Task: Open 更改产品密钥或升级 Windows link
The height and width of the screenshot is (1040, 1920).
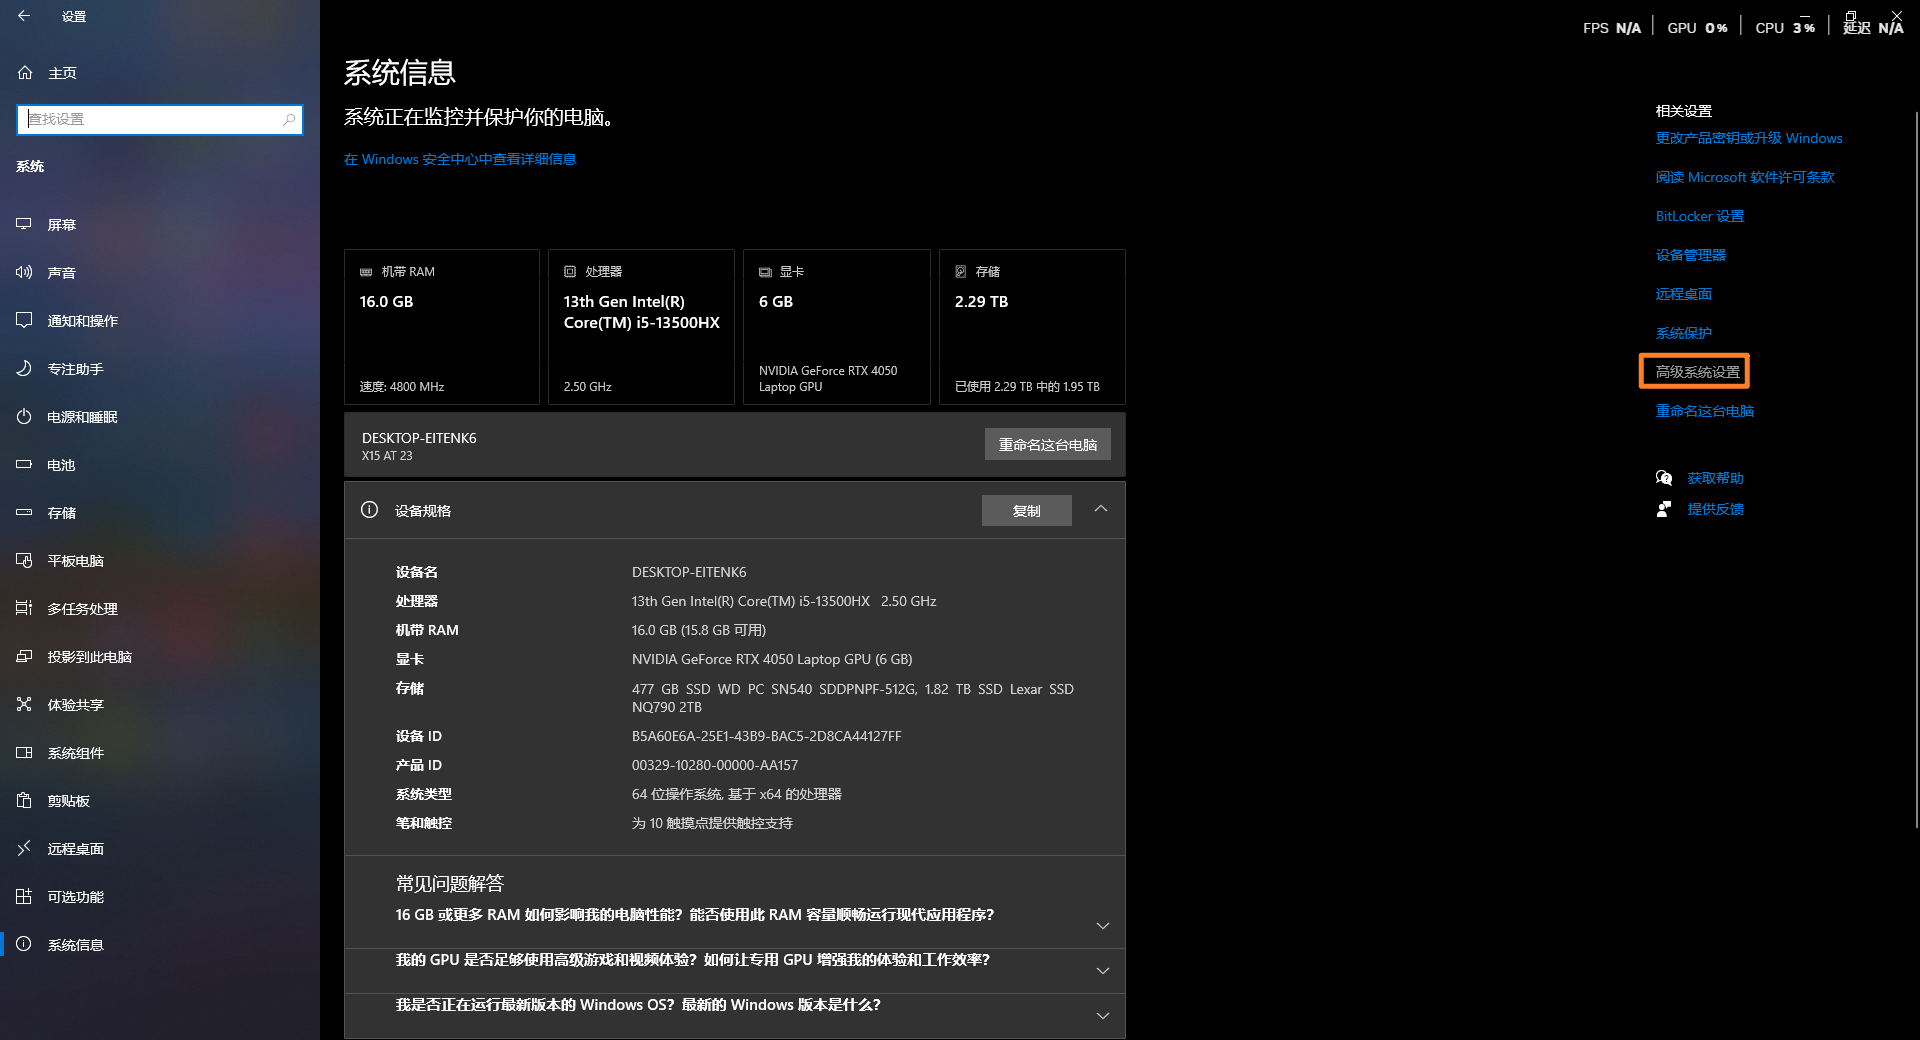Action: pos(1749,138)
